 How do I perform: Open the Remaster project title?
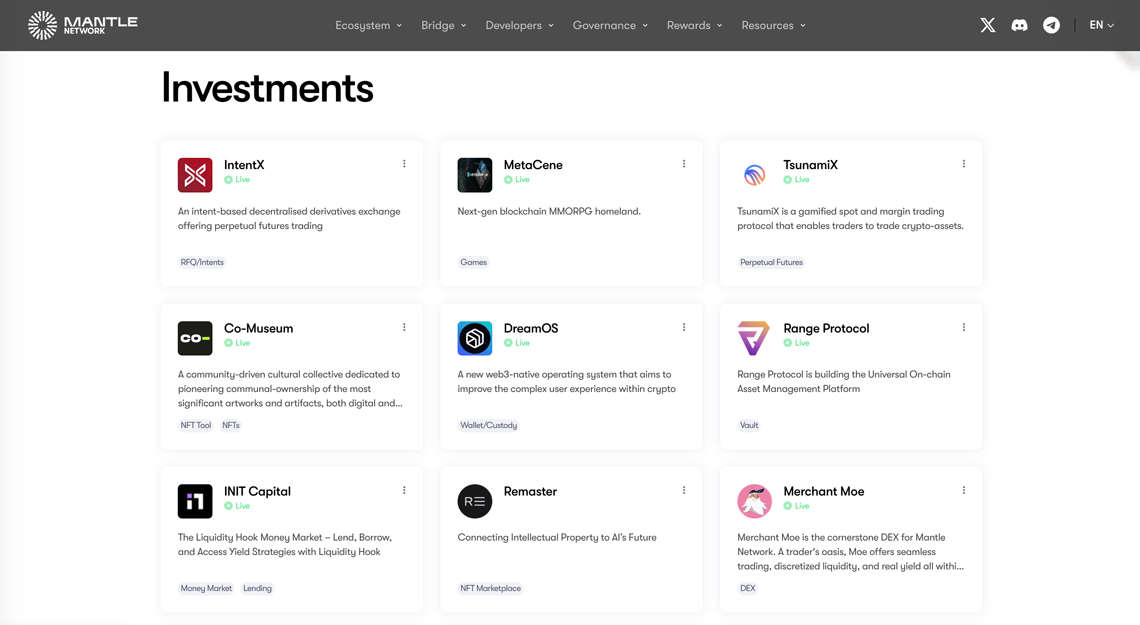coord(530,491)
